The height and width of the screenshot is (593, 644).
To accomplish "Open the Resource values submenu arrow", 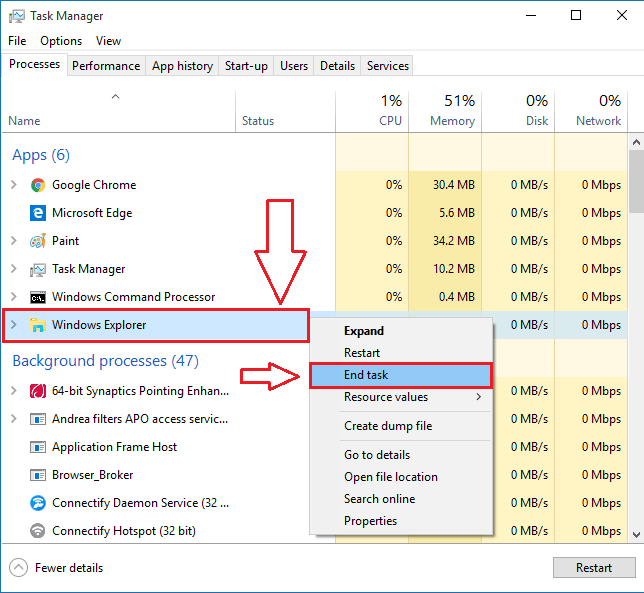I will [478, 397].
